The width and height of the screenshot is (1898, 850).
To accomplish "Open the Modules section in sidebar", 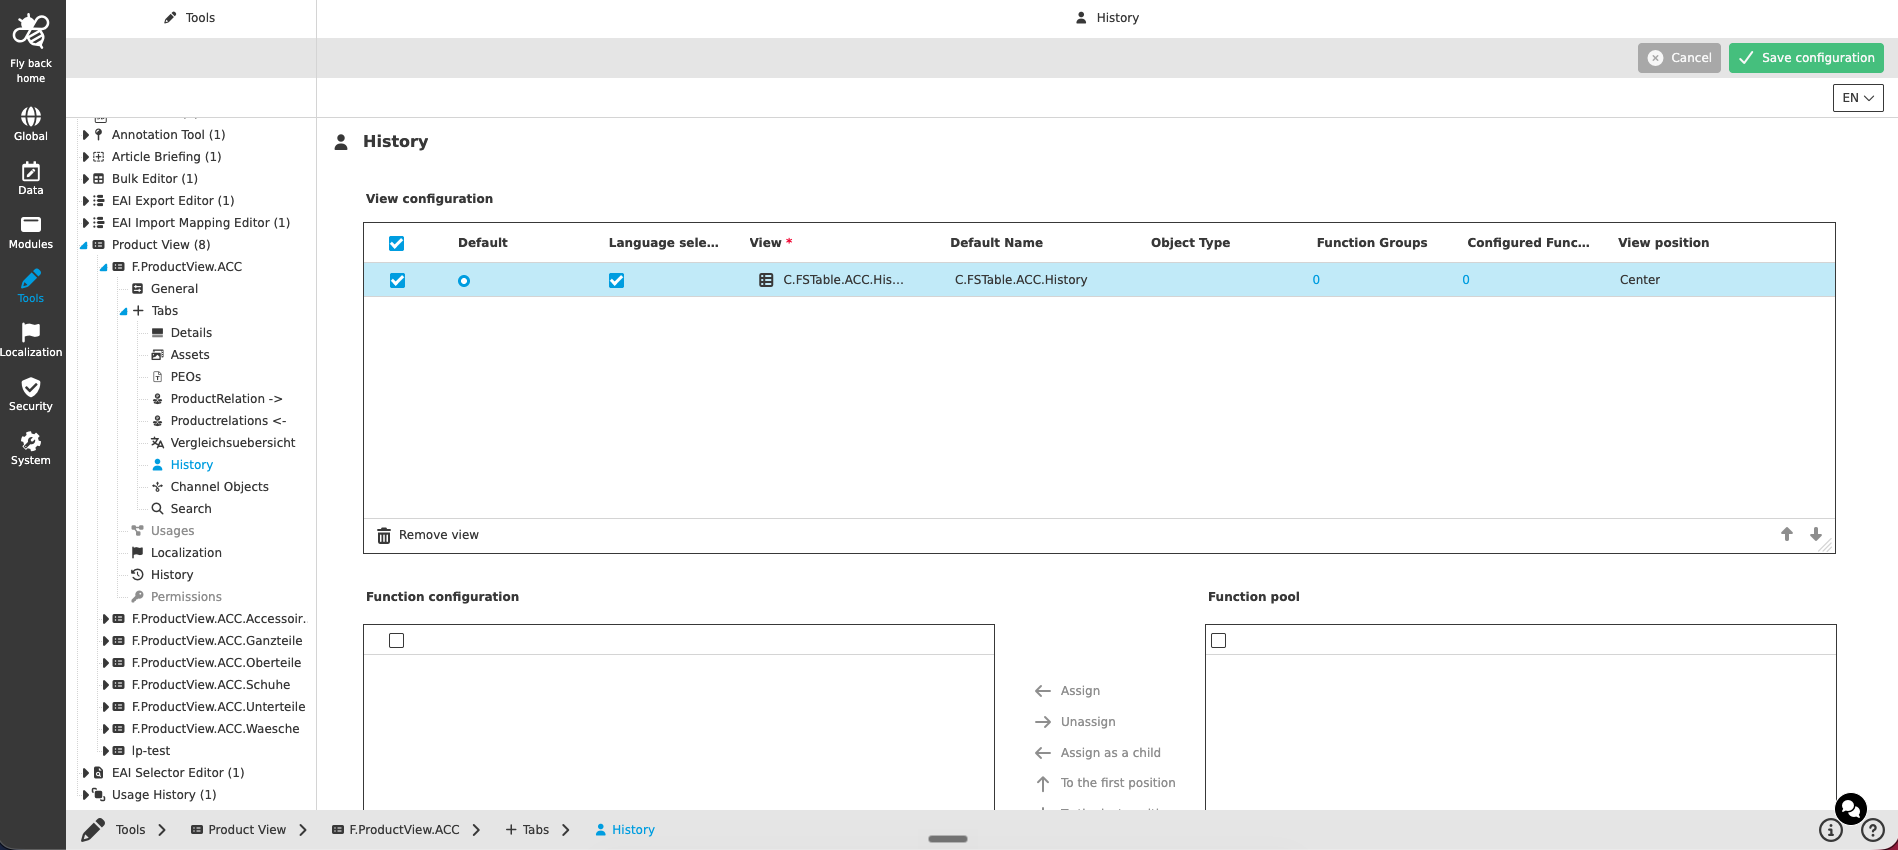I will point(31,232).
